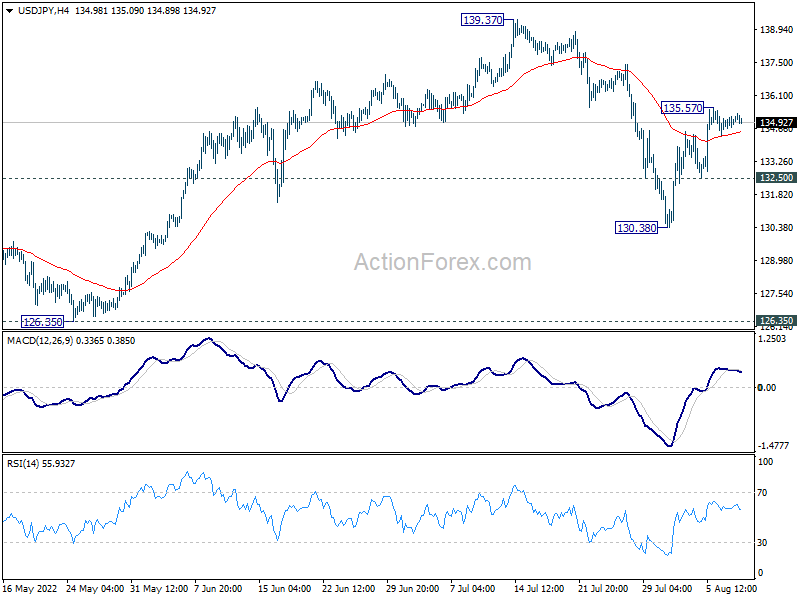The image size is (800, 600).
Task: Click the 139.370 high price label
Action: [483, 20]
